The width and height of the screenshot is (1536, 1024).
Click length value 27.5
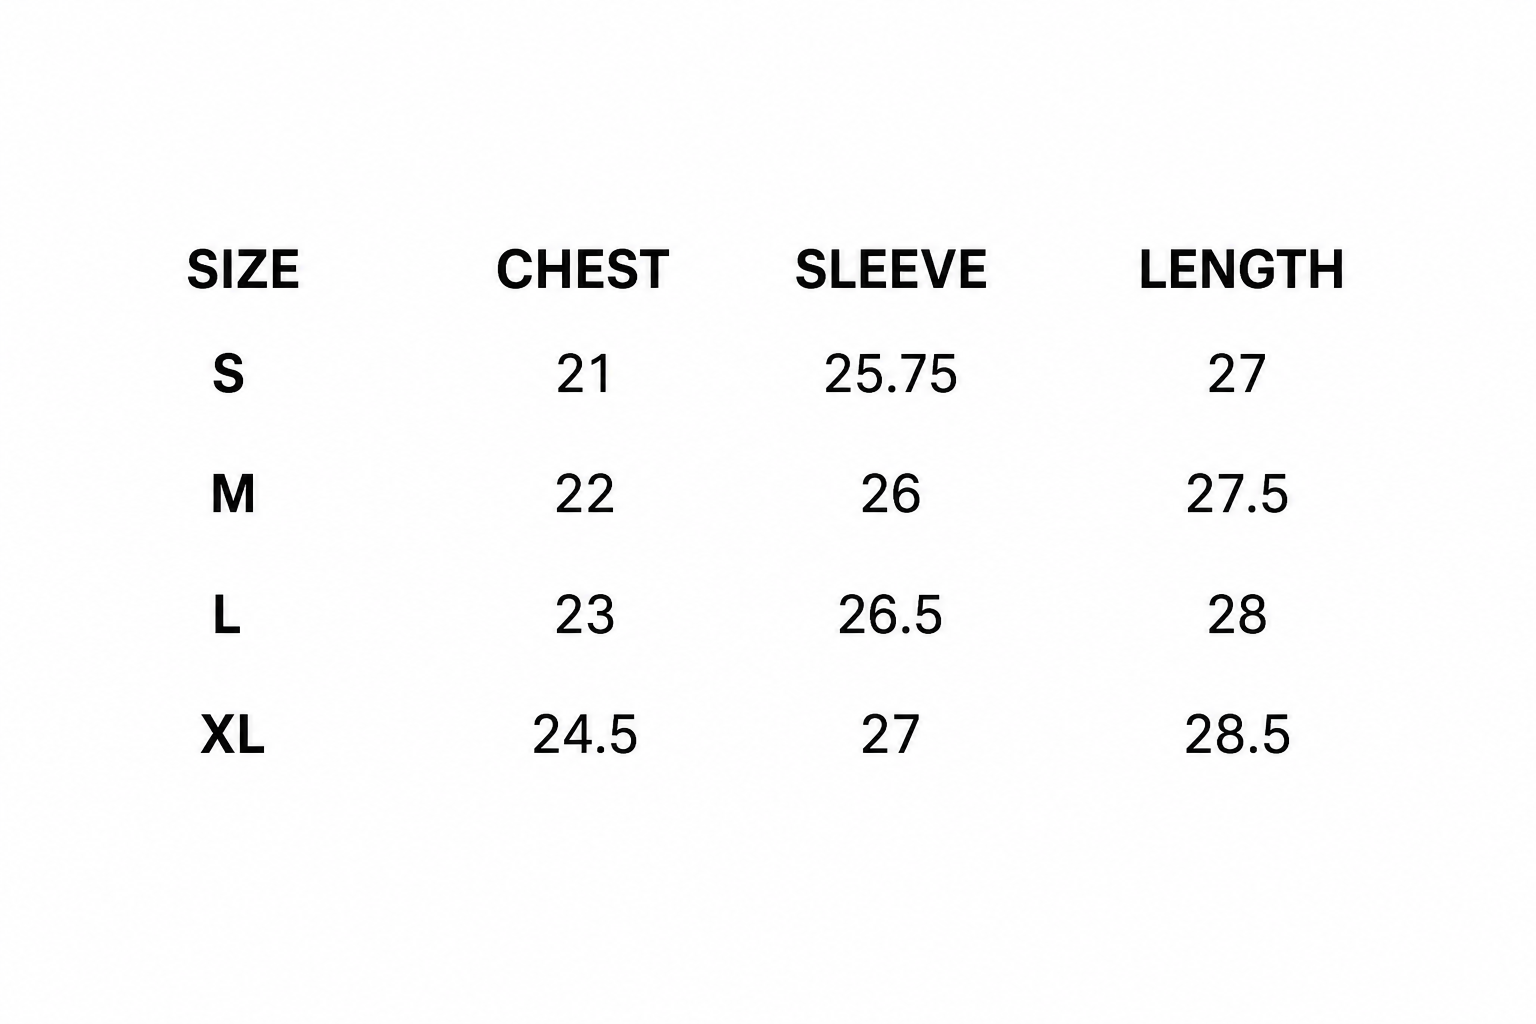[x=1237, y=494]
